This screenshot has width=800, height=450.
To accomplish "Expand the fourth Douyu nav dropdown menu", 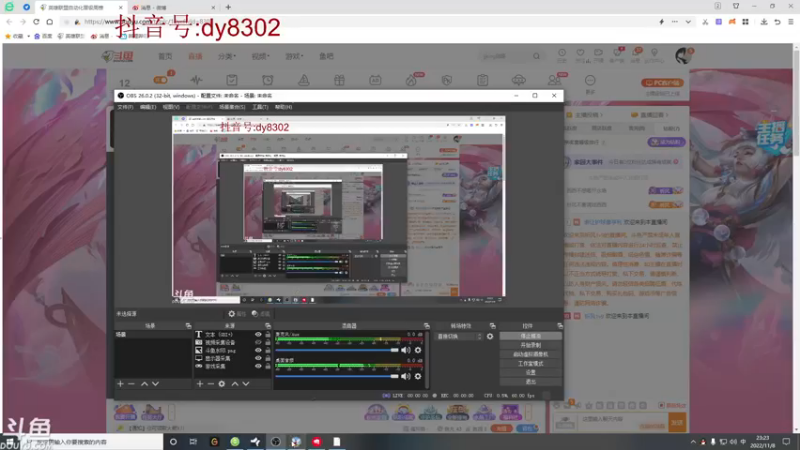I will (261, 56).
